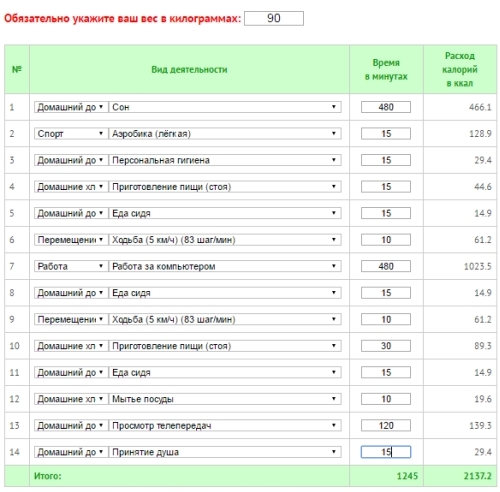Screen dimensions: 500x492
Task: Click the 'Вид деятельности' column header
Action: pyautogui.click(x=189, y=69)
